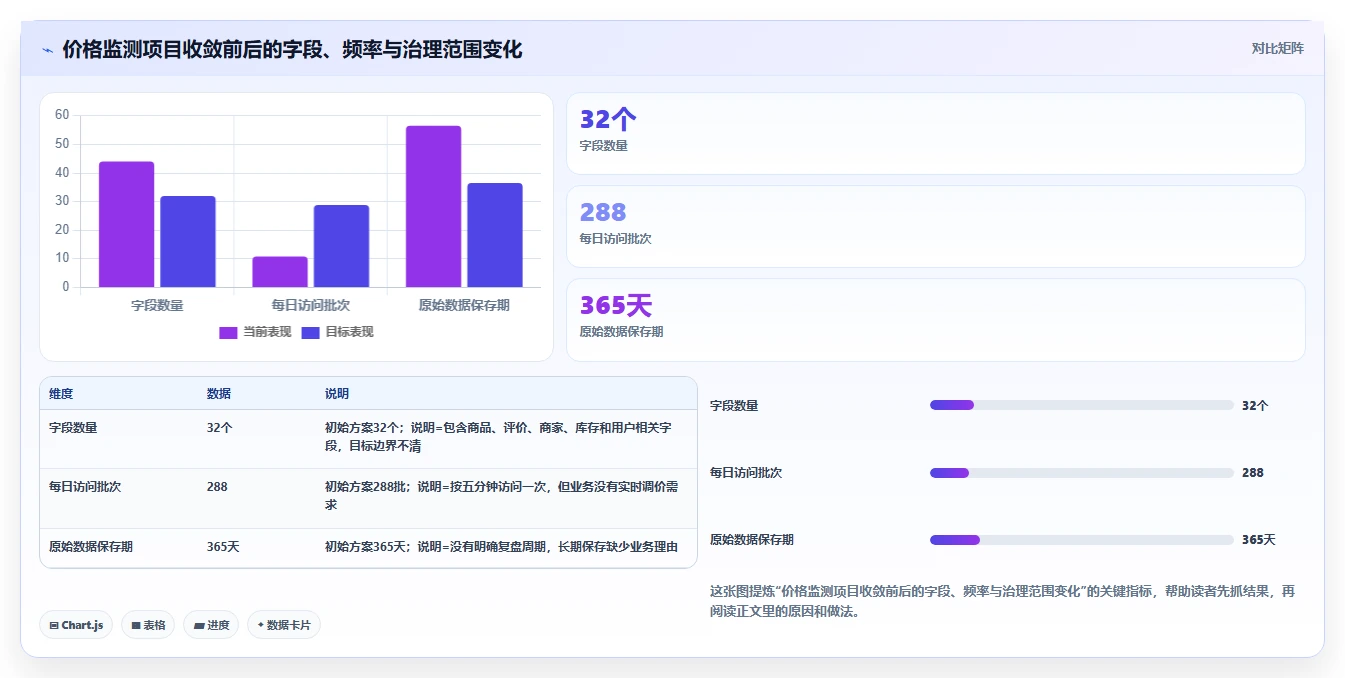The image size is (1345, 678).
Task: Click the 每日访问批次 progress bar
Action: pyautogui.click(x=1081, y=472)
